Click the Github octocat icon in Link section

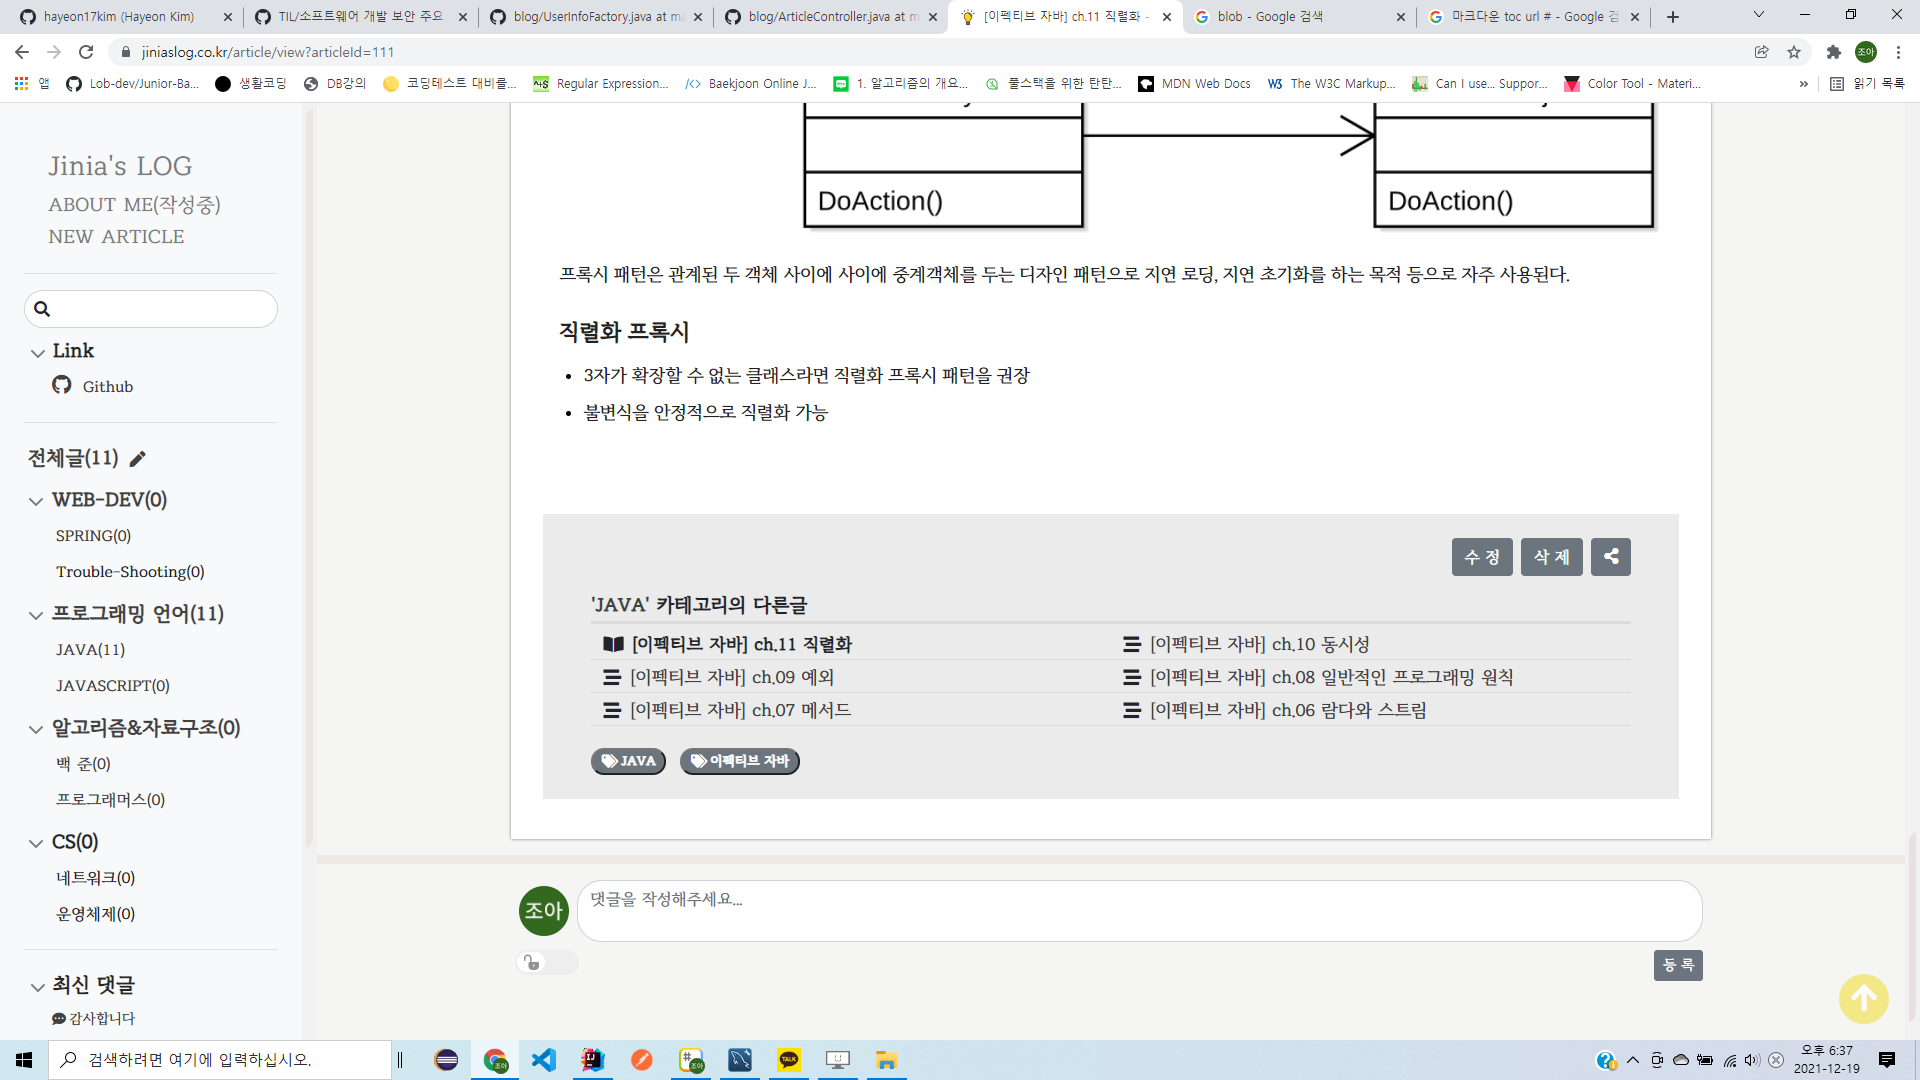62,385
